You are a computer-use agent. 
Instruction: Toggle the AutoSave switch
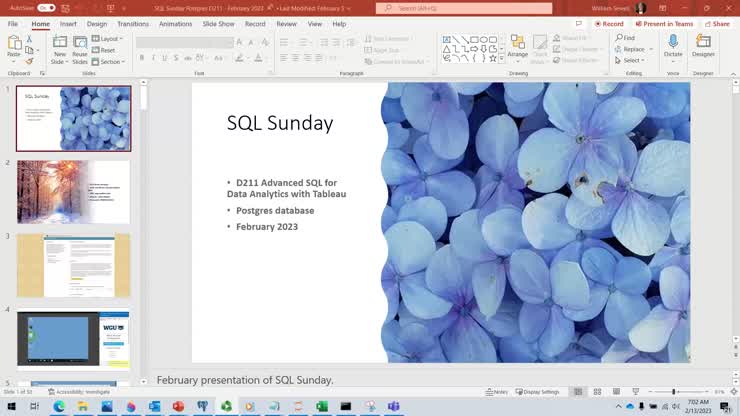point(46,8)
